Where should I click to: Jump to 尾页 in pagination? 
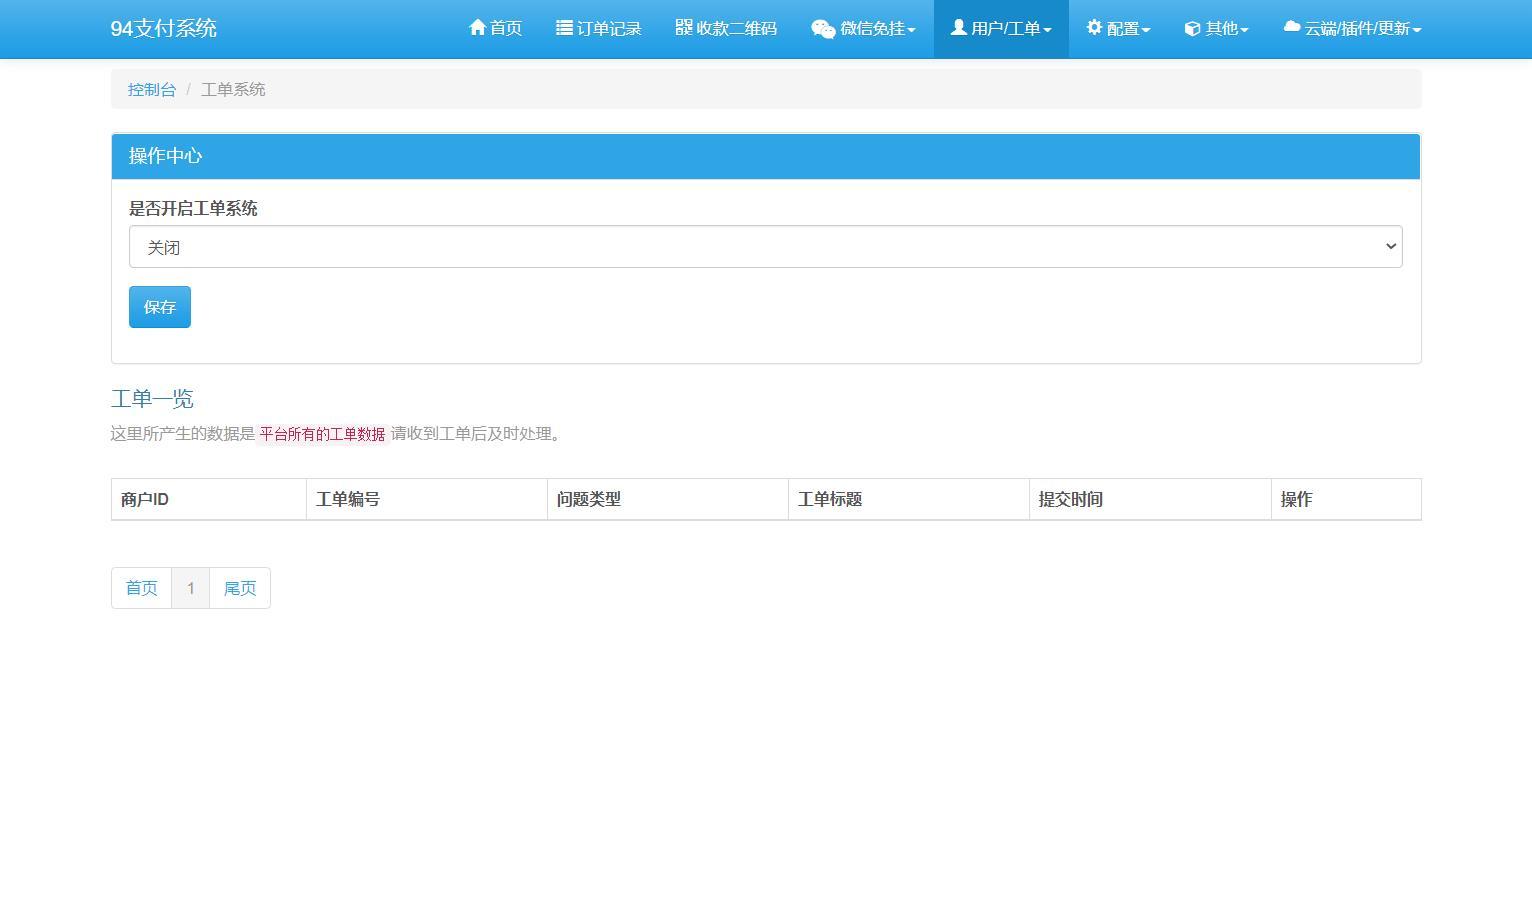(x=239, y=588)
